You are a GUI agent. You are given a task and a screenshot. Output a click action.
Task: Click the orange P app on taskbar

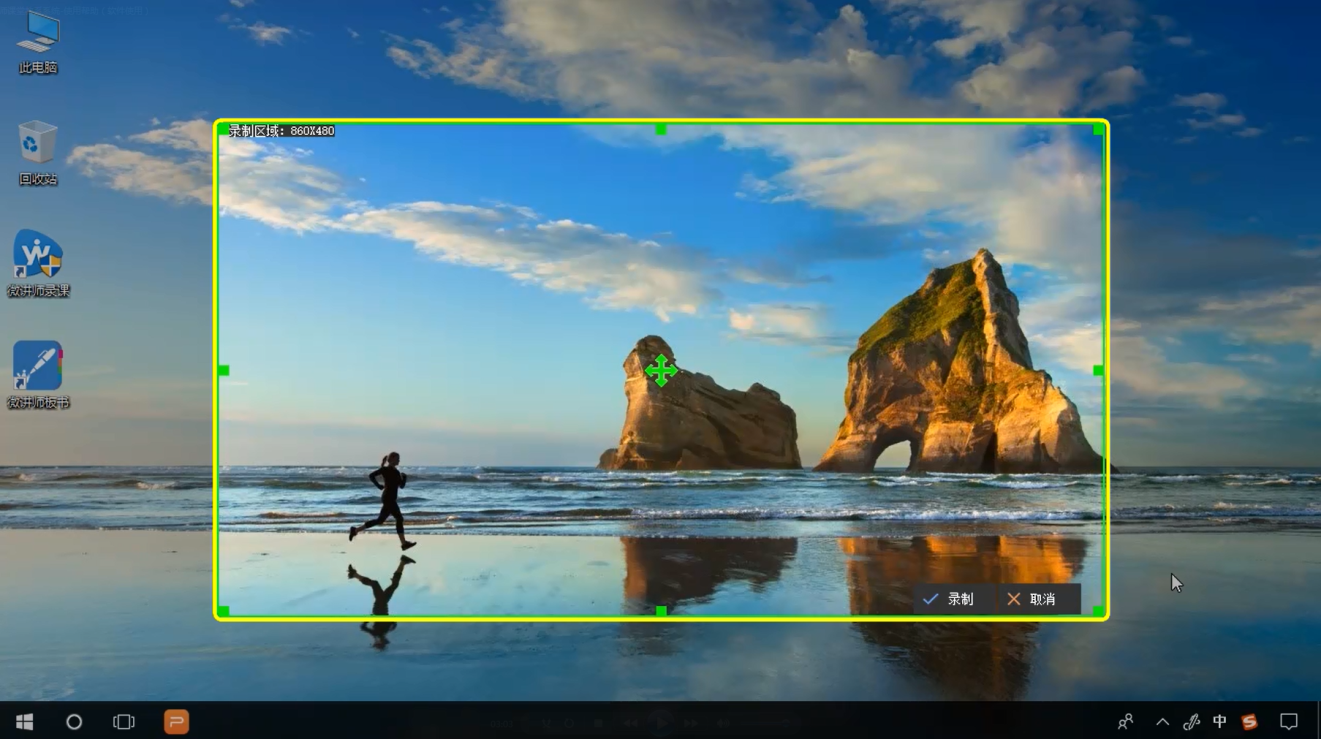point(176,721)
